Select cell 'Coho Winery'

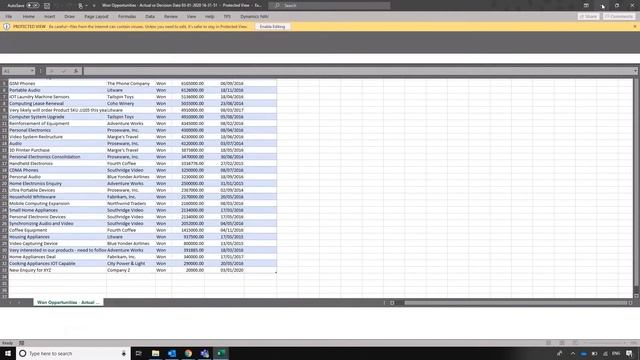tap(131, 104)
